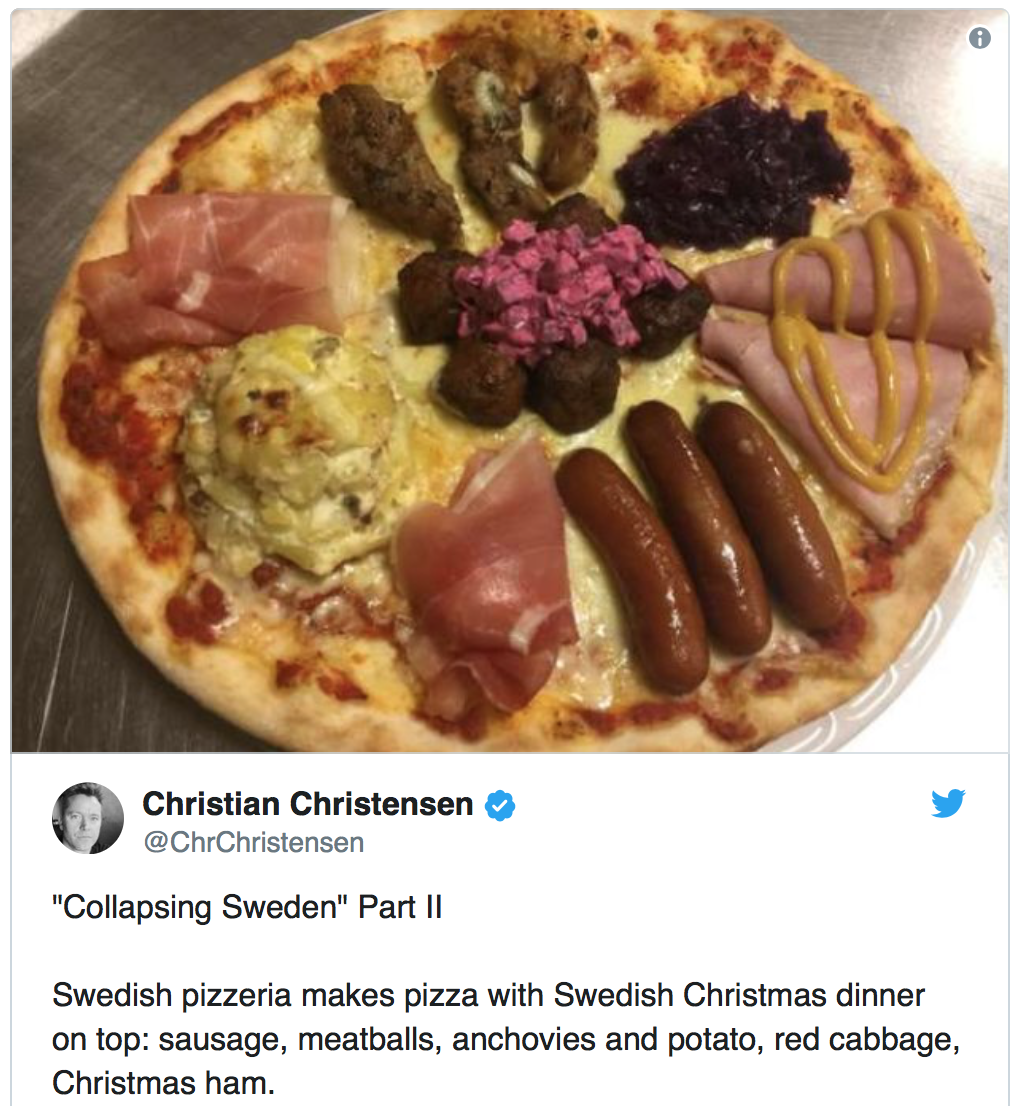Viewport: 1010px width, 1106px height.
Task: Click the "Collapsing Sweden" Part II text
Action: coord(247,907)
